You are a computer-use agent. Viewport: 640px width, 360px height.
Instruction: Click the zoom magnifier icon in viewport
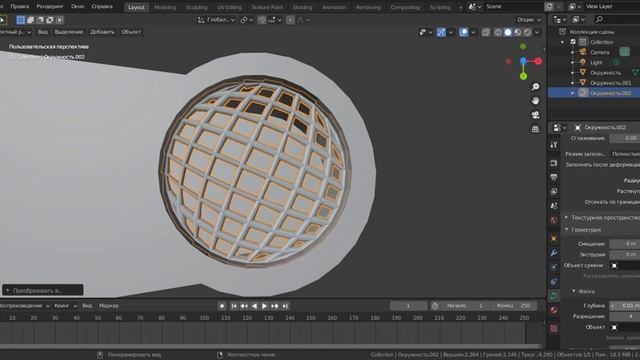pyautogui.click(x=536, y=87)
